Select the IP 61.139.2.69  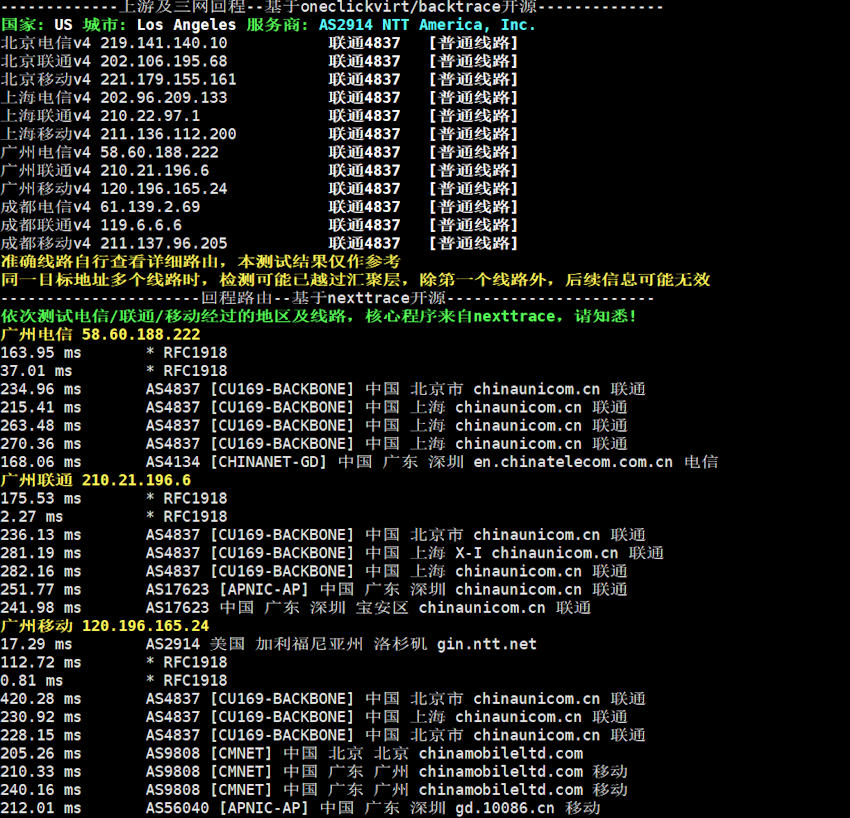(x=150, y=207)
